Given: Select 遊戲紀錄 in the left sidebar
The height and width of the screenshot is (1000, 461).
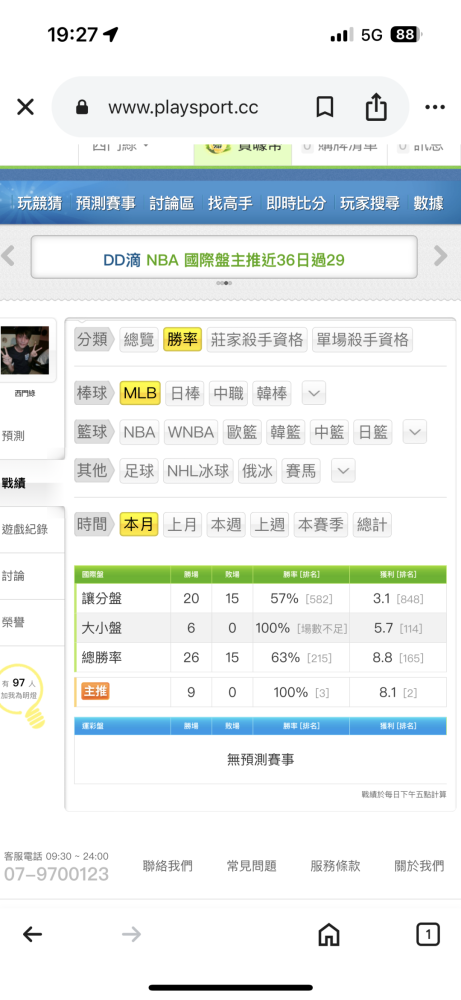Looking at the screenshot, I should coord(25,529).
